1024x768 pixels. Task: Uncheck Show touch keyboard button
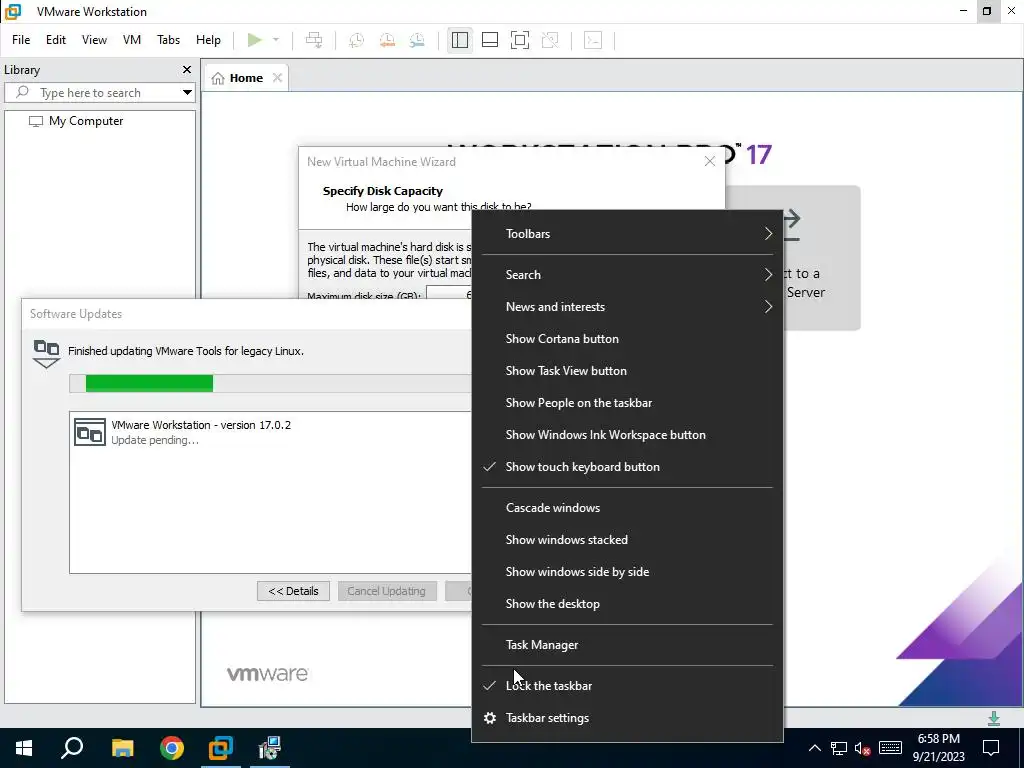tap(627, 467)
